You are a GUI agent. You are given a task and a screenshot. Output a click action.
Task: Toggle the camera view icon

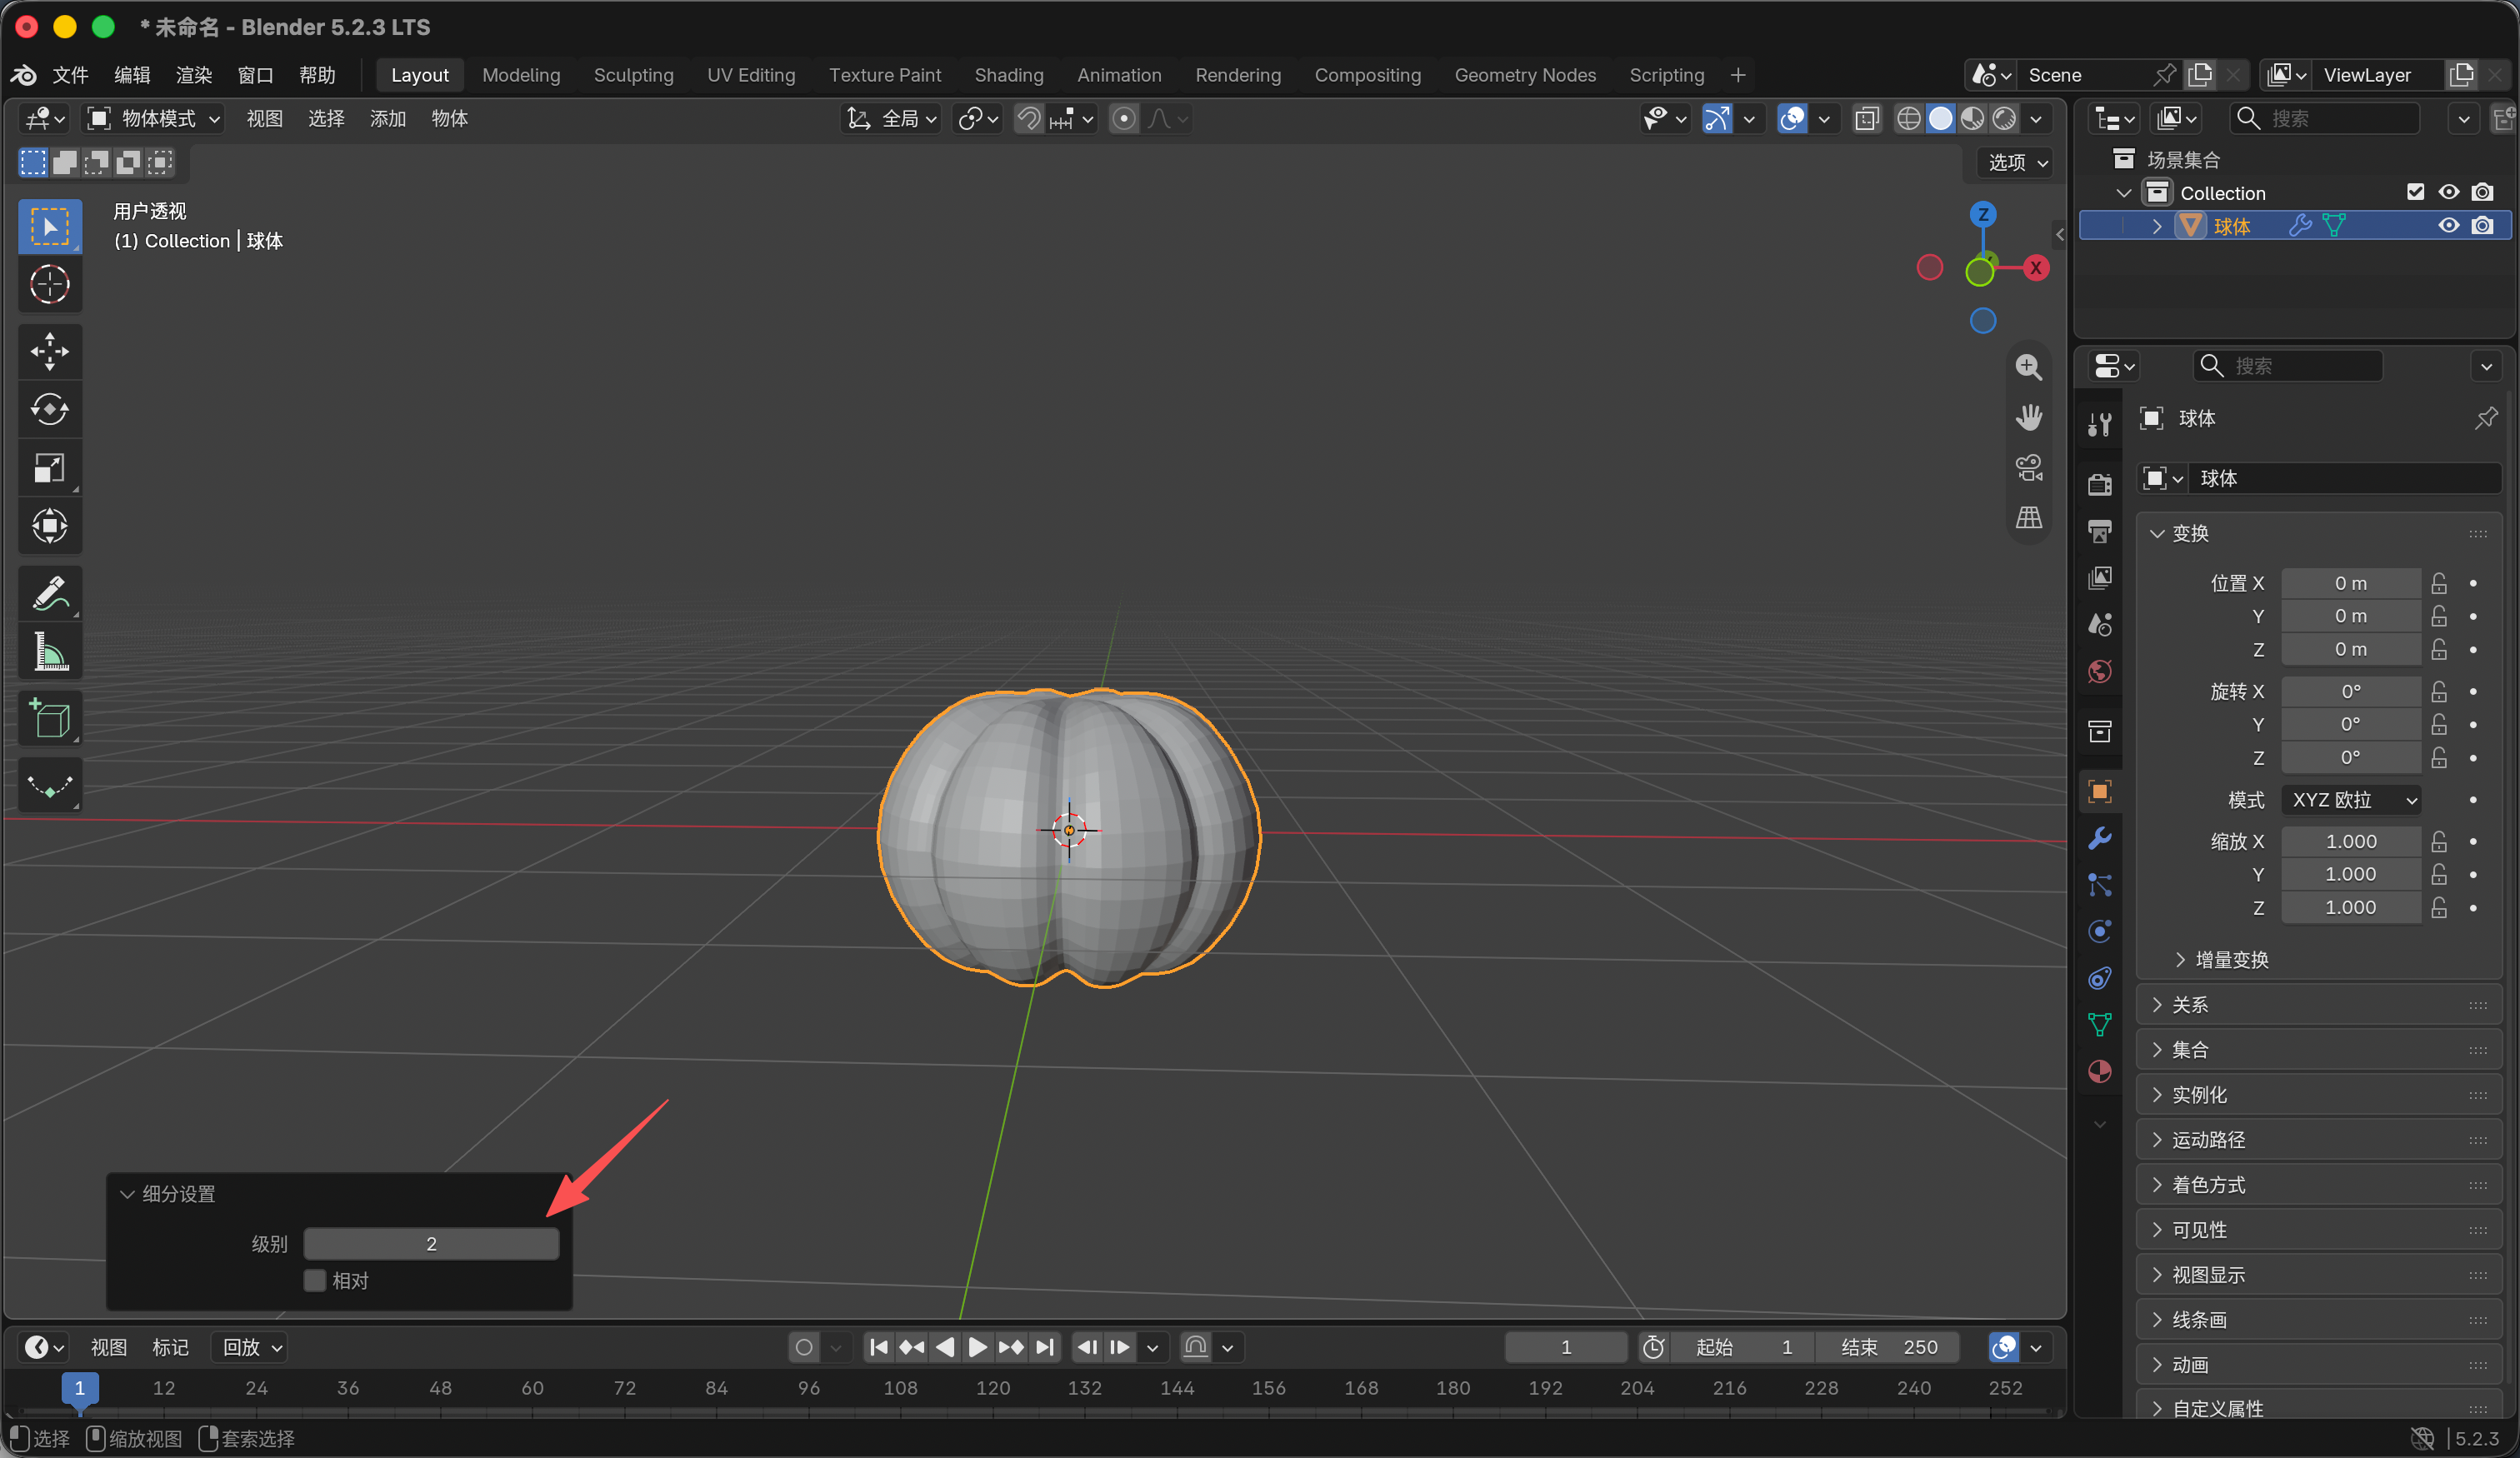[x=2028, y=467]
